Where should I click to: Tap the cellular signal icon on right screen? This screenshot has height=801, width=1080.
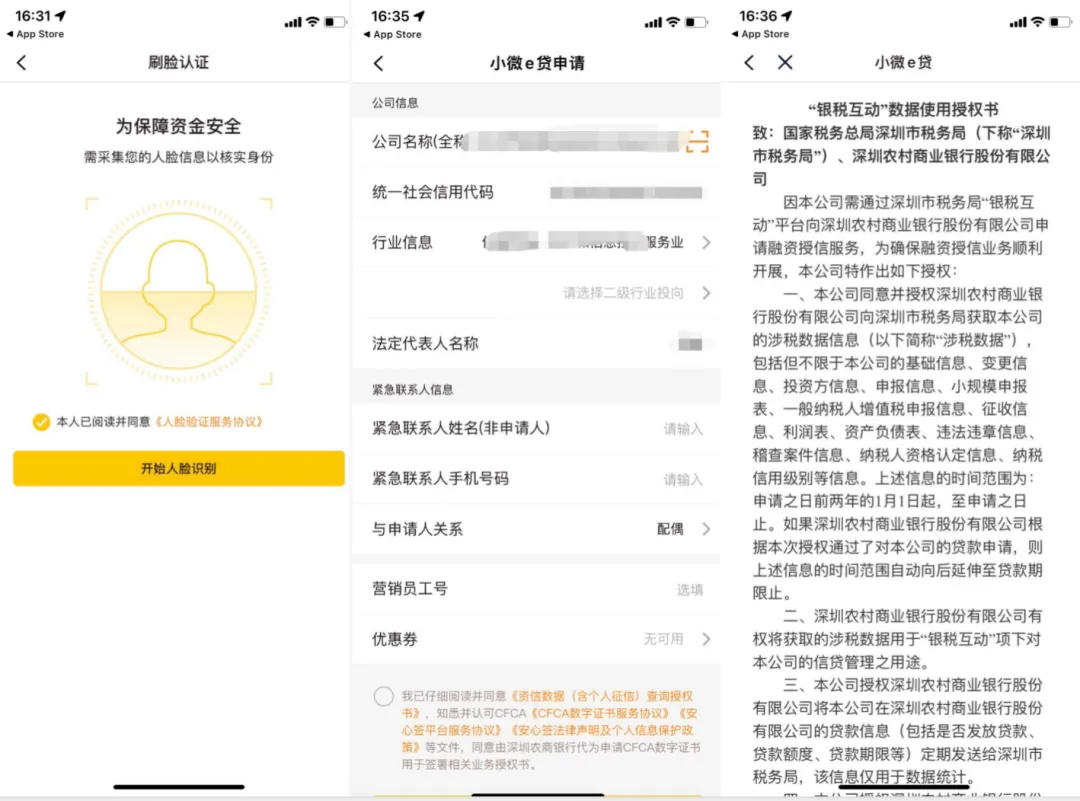pos(1018,22)
